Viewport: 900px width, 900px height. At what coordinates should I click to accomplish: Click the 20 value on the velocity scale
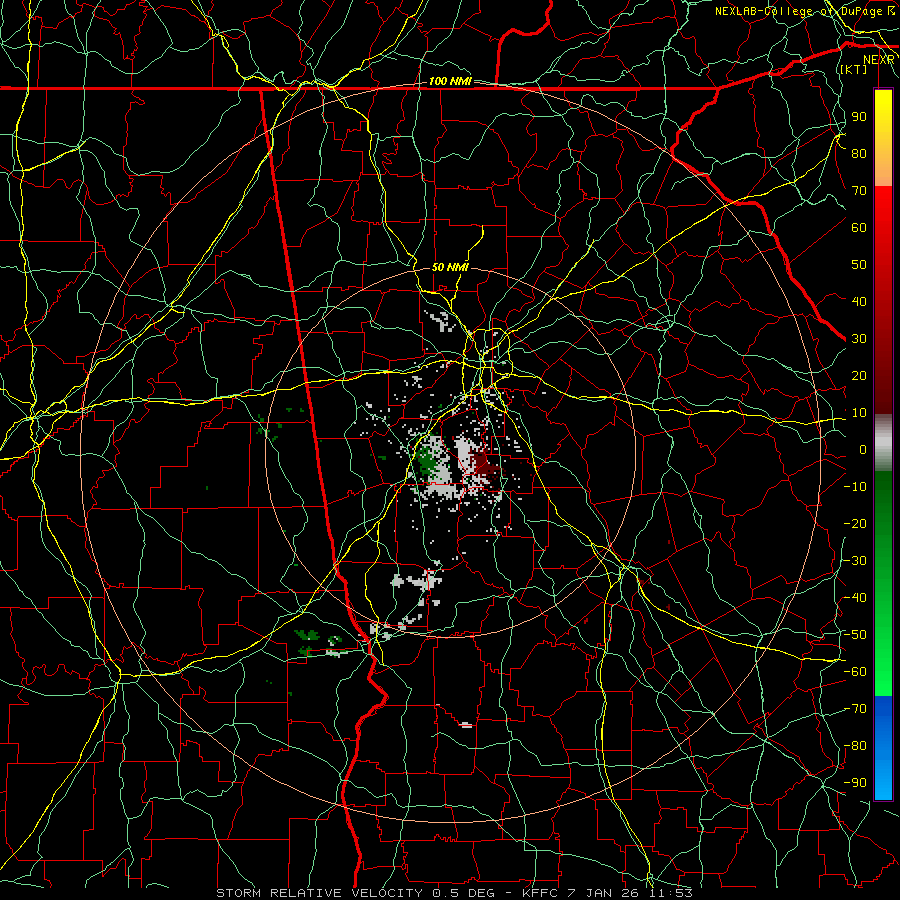pyautogui.click(x=859, y=376)
